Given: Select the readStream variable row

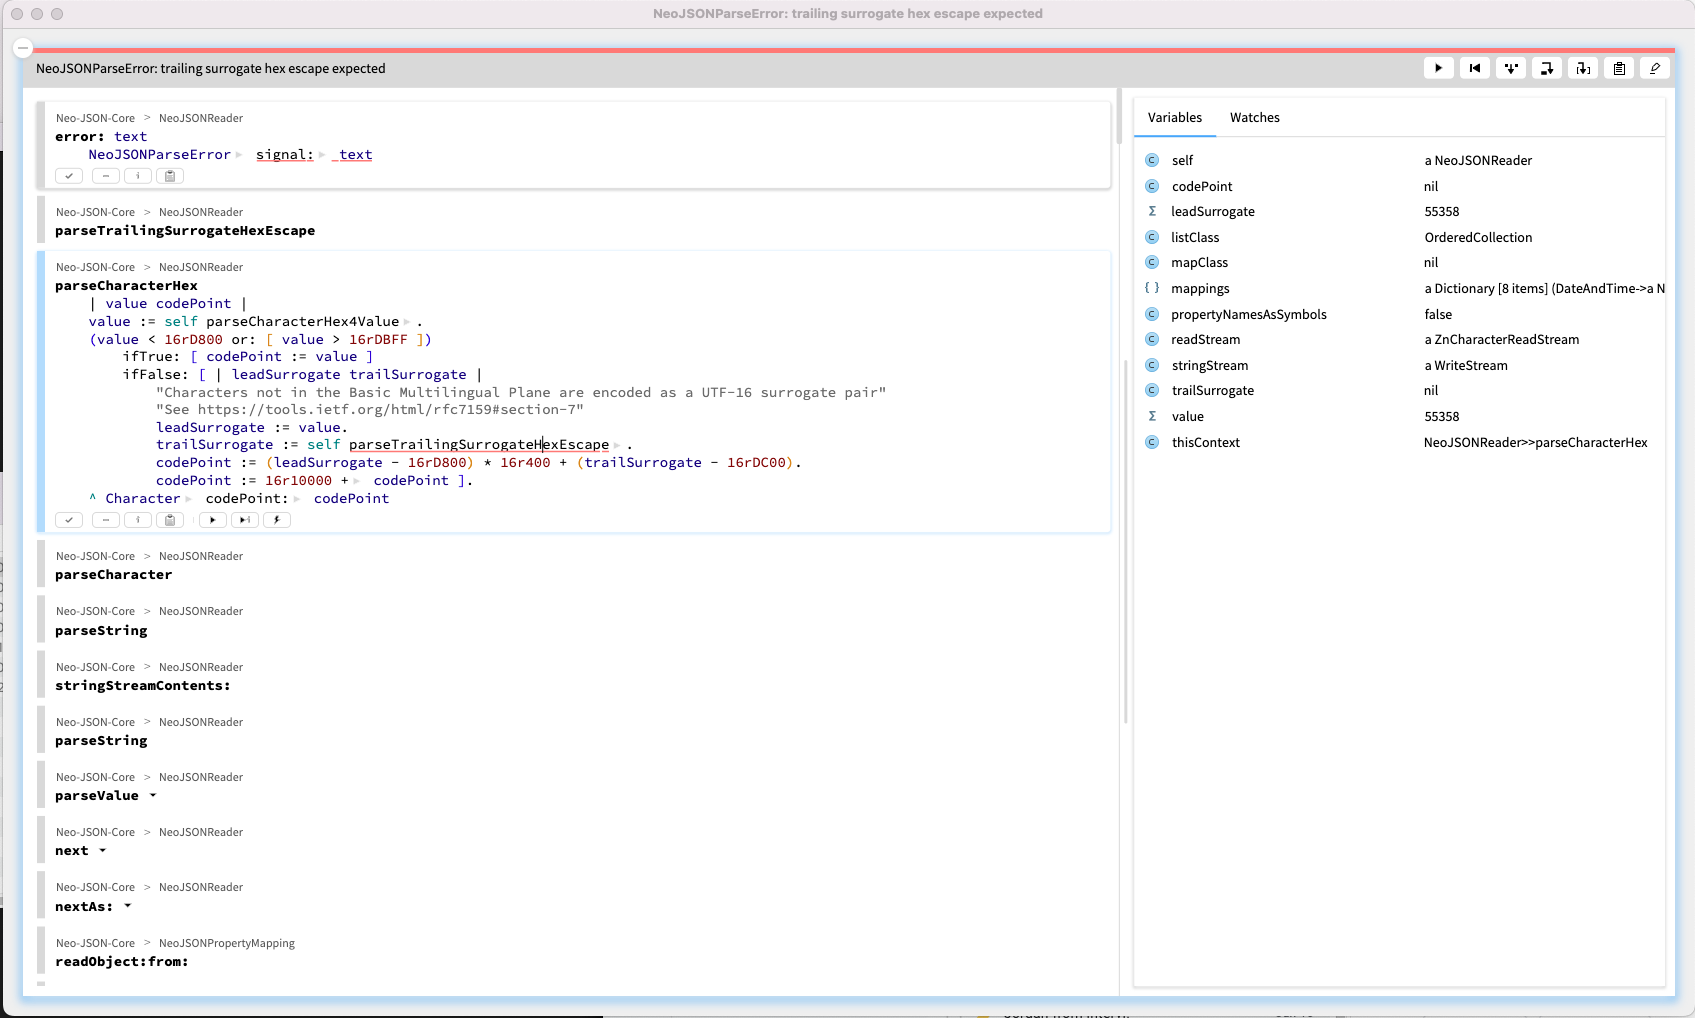Looking at the screenshot, I should pyautogui.click(x=1400, y=339).
